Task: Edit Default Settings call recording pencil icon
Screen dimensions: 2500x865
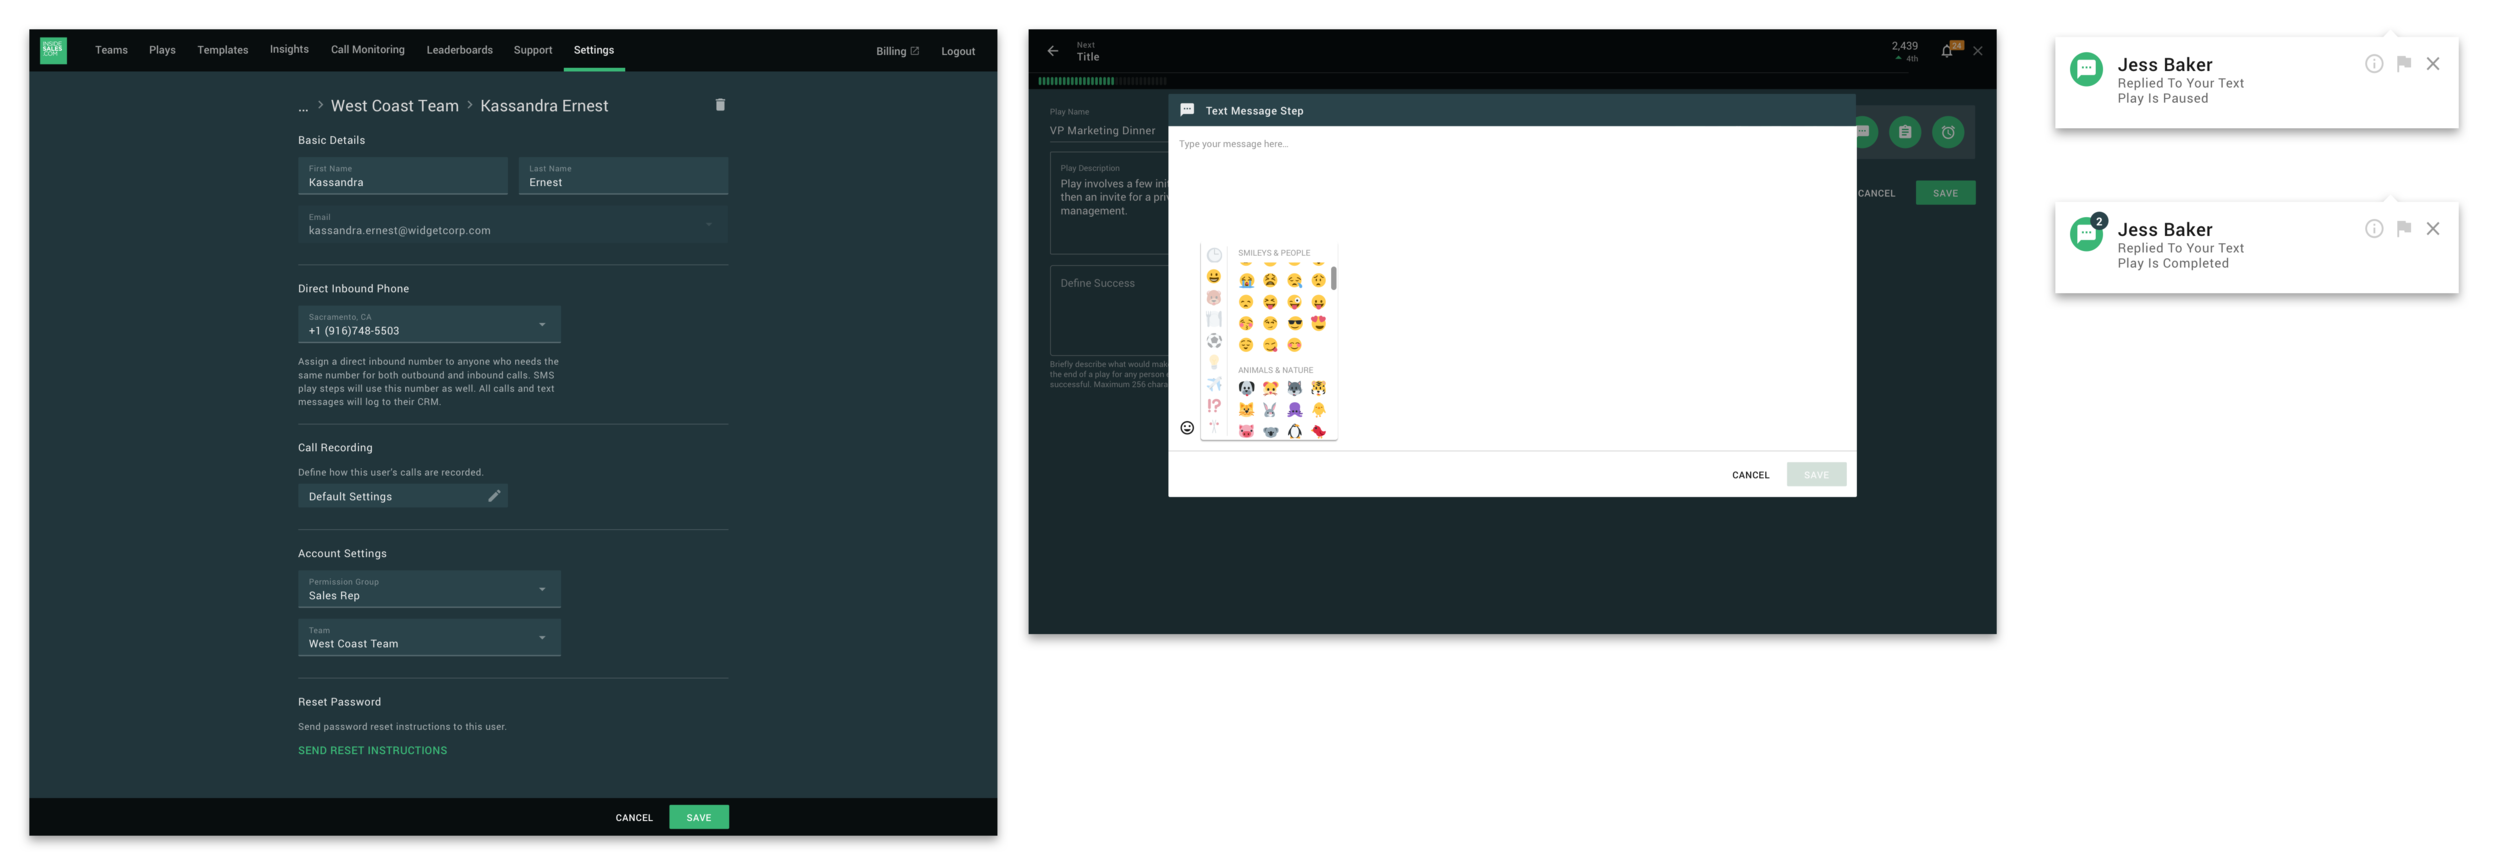Action: tap(493, 496)
